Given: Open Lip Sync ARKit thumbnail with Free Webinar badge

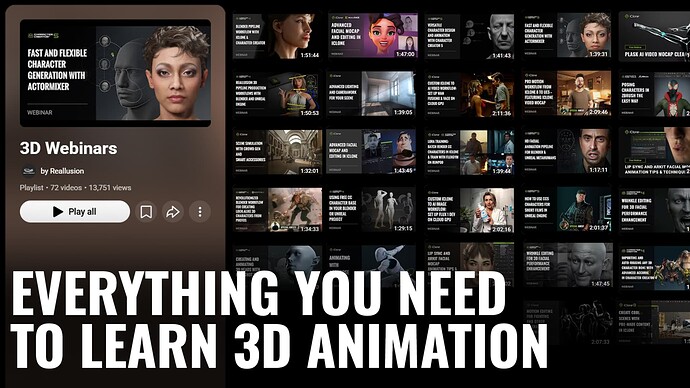Looking at the screenshot, I should pyautogui.click(x=654, y=152).
